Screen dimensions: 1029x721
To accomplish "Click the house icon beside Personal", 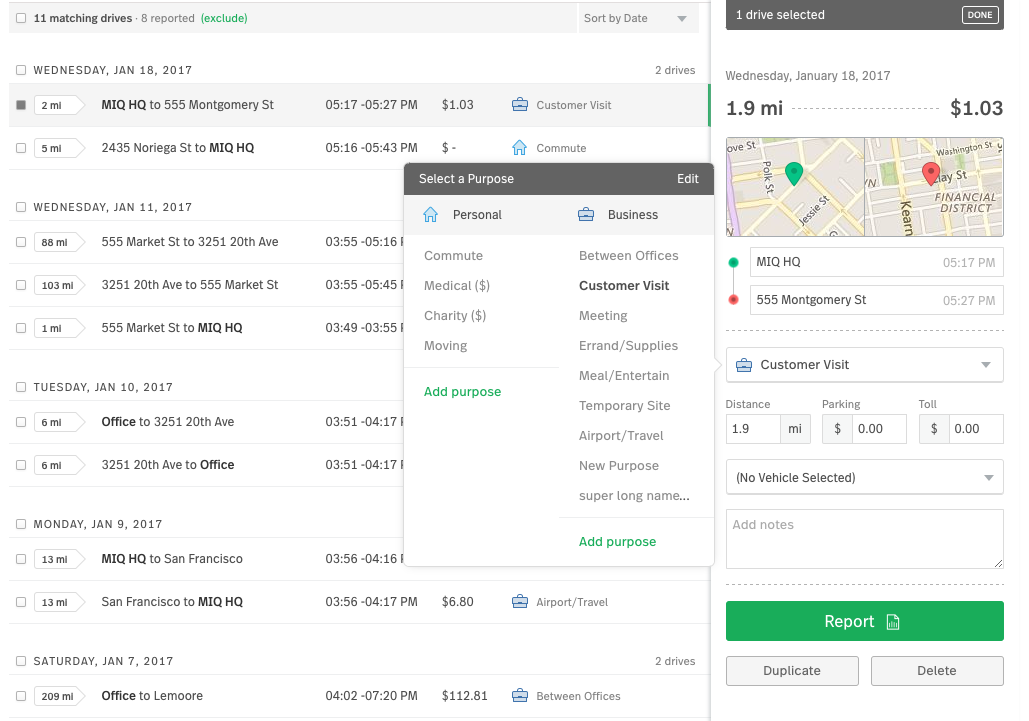I will pyautogui.click(x=430, y=215).
